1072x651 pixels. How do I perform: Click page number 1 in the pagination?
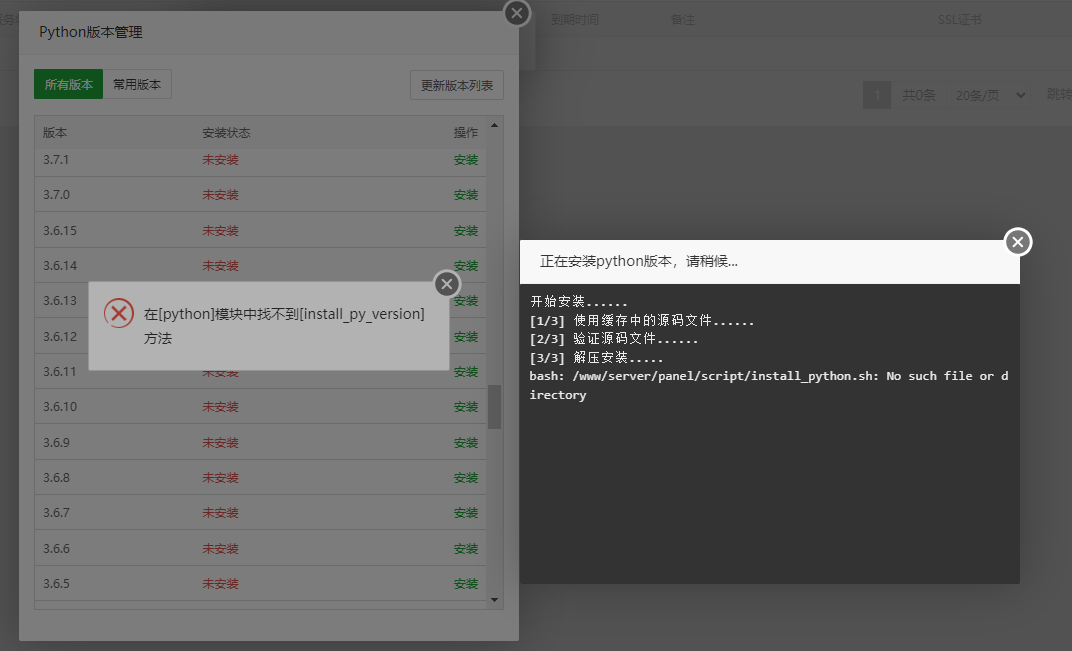click(877, 95)
